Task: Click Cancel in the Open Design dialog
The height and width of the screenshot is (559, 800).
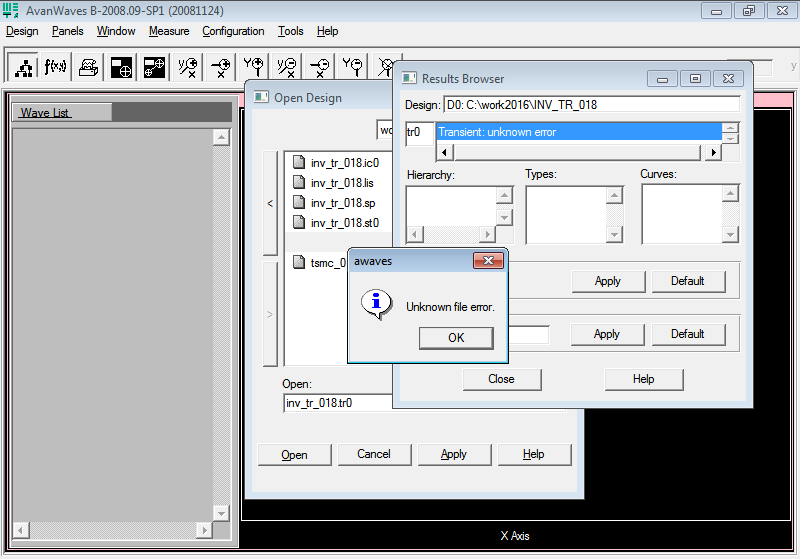Action: tap(374, 454)
